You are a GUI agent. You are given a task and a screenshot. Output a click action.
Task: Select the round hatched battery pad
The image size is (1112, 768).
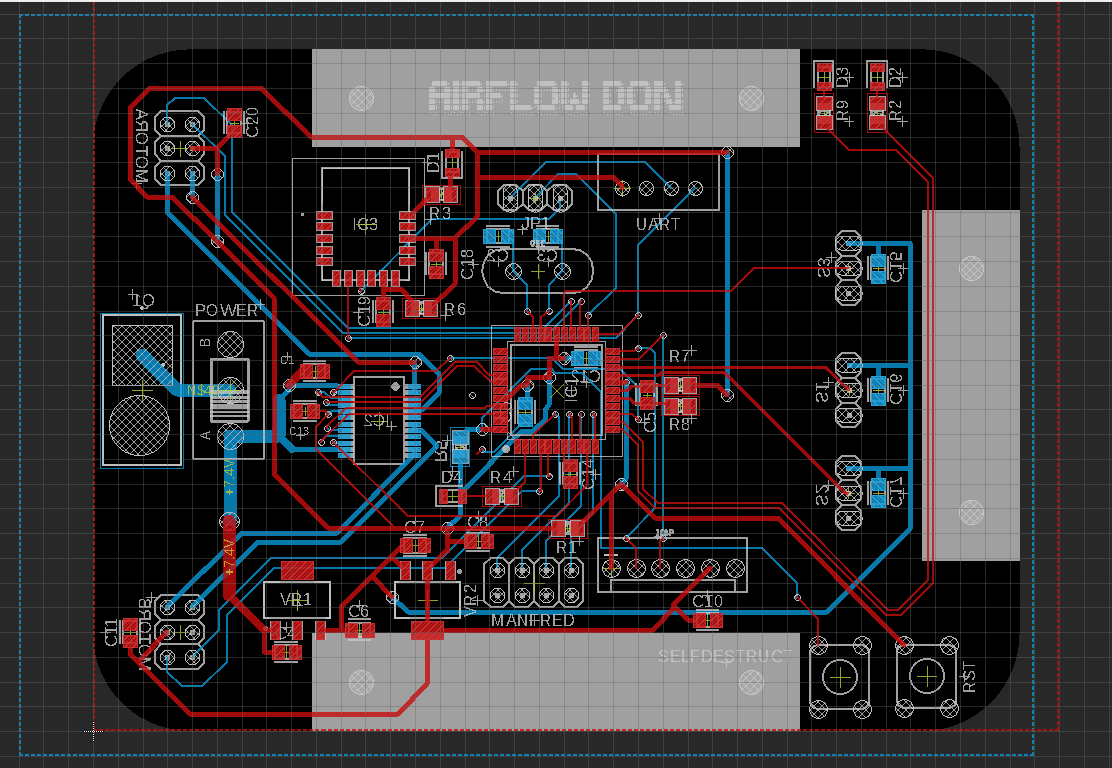coord(140,425)
